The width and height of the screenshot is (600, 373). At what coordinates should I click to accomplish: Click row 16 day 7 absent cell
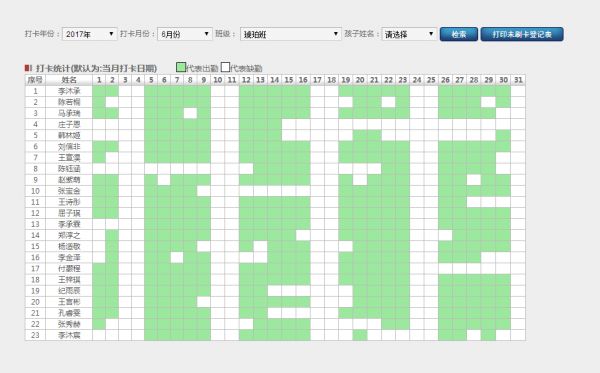177,257
